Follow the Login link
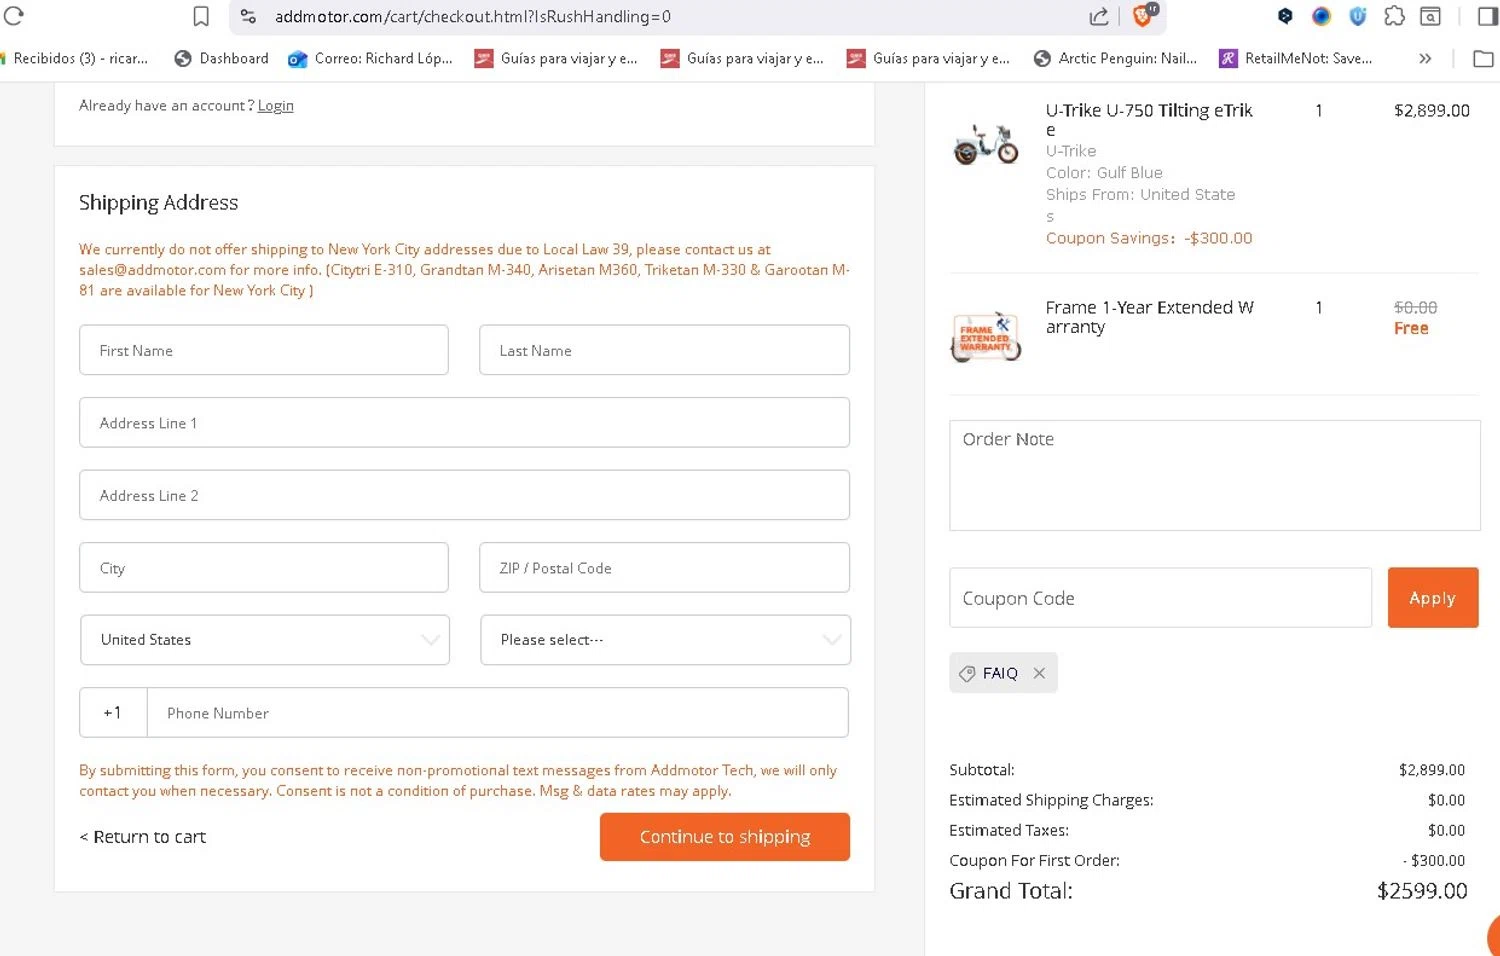This screenshot has width=1500, height=956. point(275,106)
